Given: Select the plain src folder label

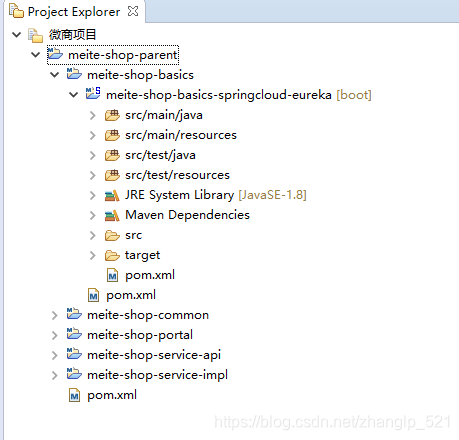Looking at the screenshot, I should click(134, 235).
